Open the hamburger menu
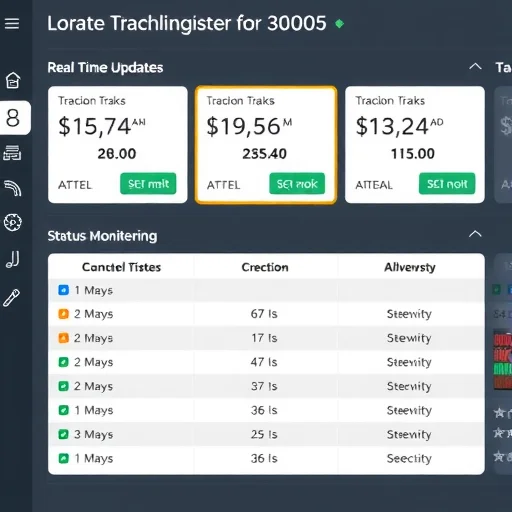Image resolution: width=512 pixels, height=512 pixels. coord(12,24)
